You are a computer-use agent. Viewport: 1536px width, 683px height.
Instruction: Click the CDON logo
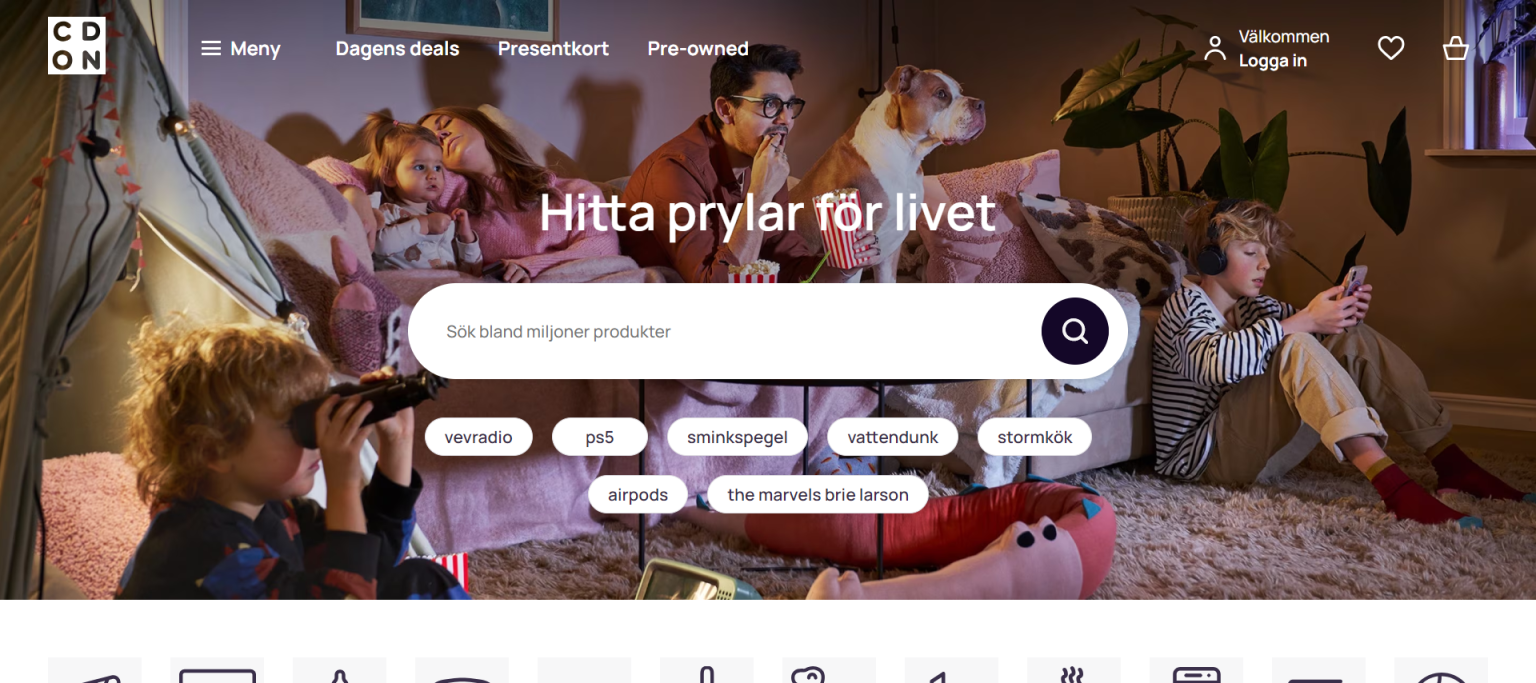tap(76, 46)
